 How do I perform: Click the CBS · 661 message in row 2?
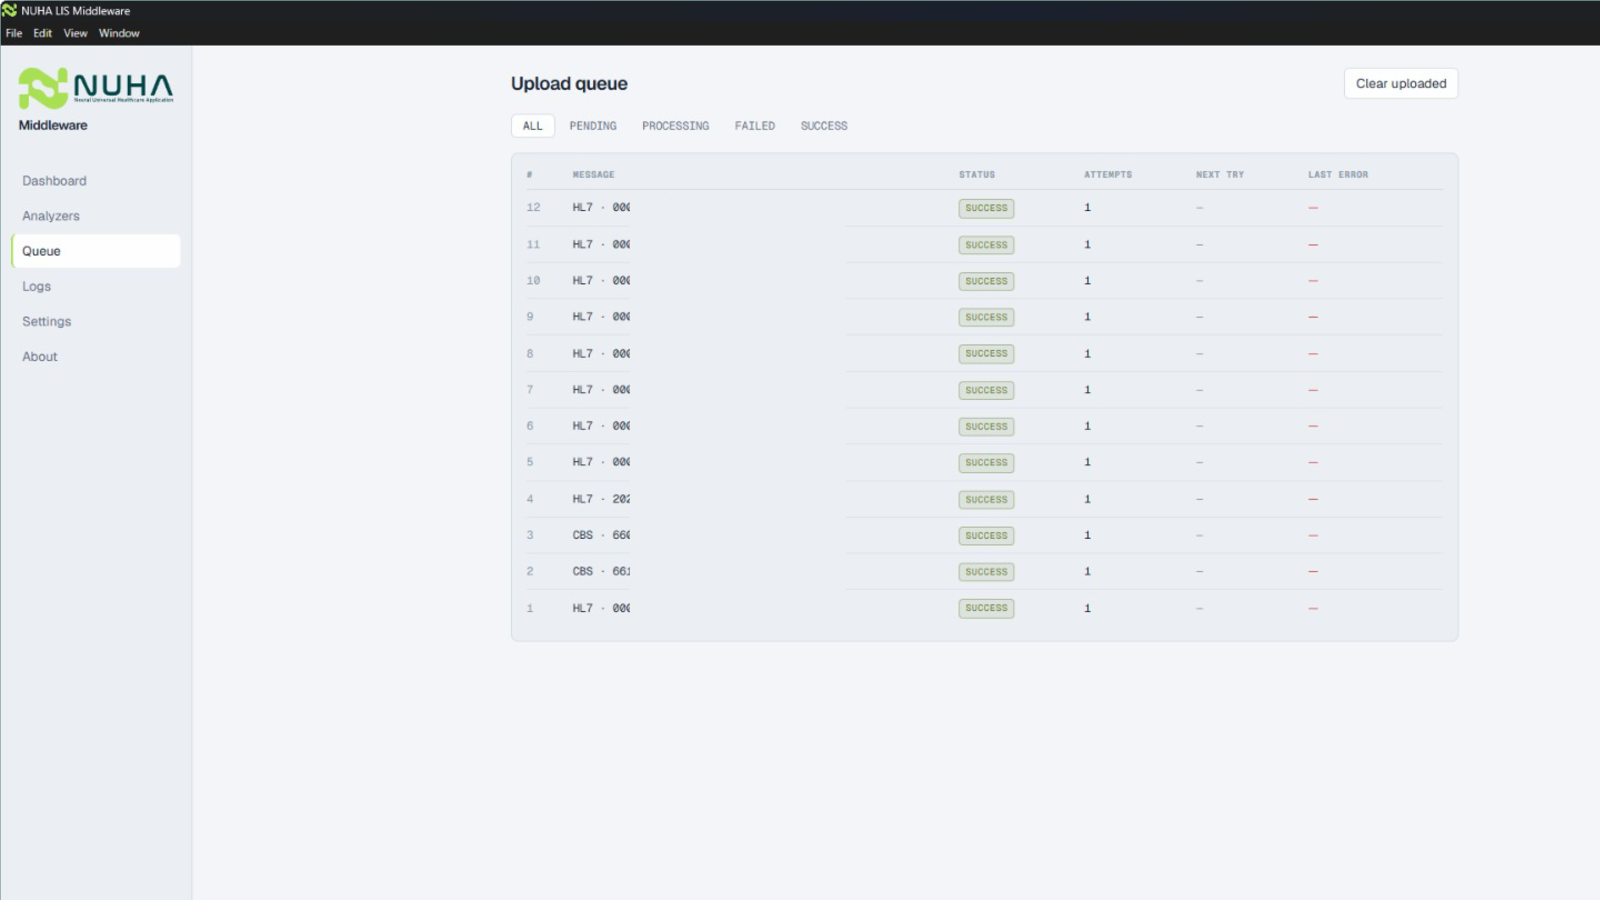pyautogui.click(x=601, y=572)
